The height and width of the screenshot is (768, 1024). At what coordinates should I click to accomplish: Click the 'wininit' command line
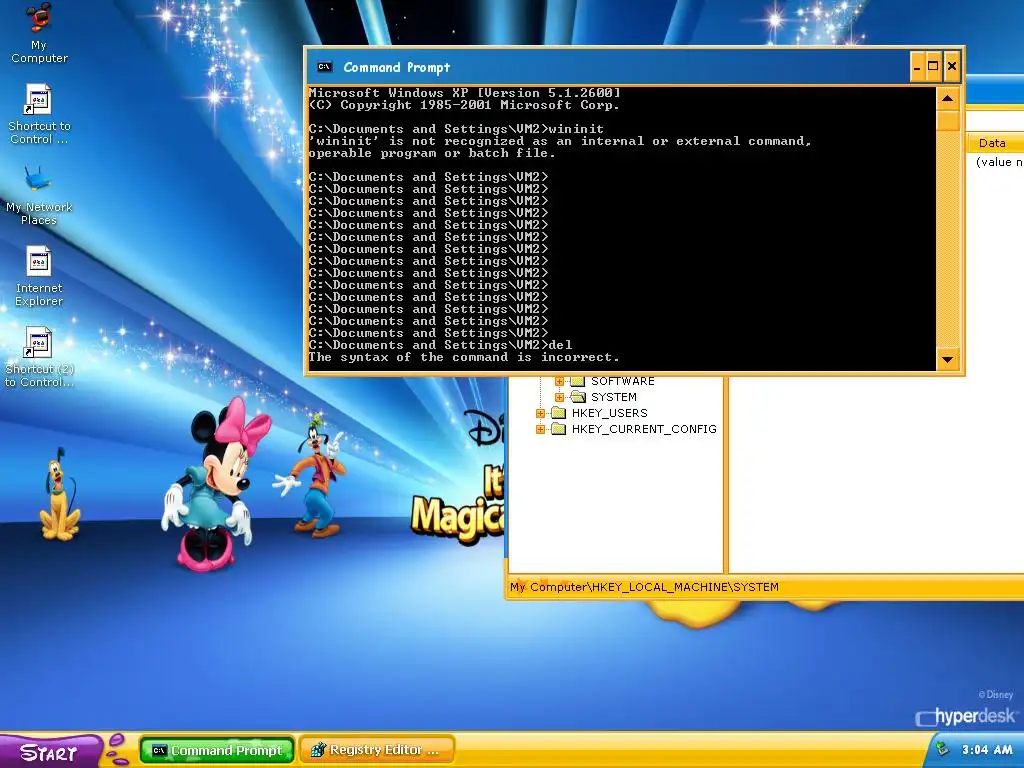[x=456, y=129]
